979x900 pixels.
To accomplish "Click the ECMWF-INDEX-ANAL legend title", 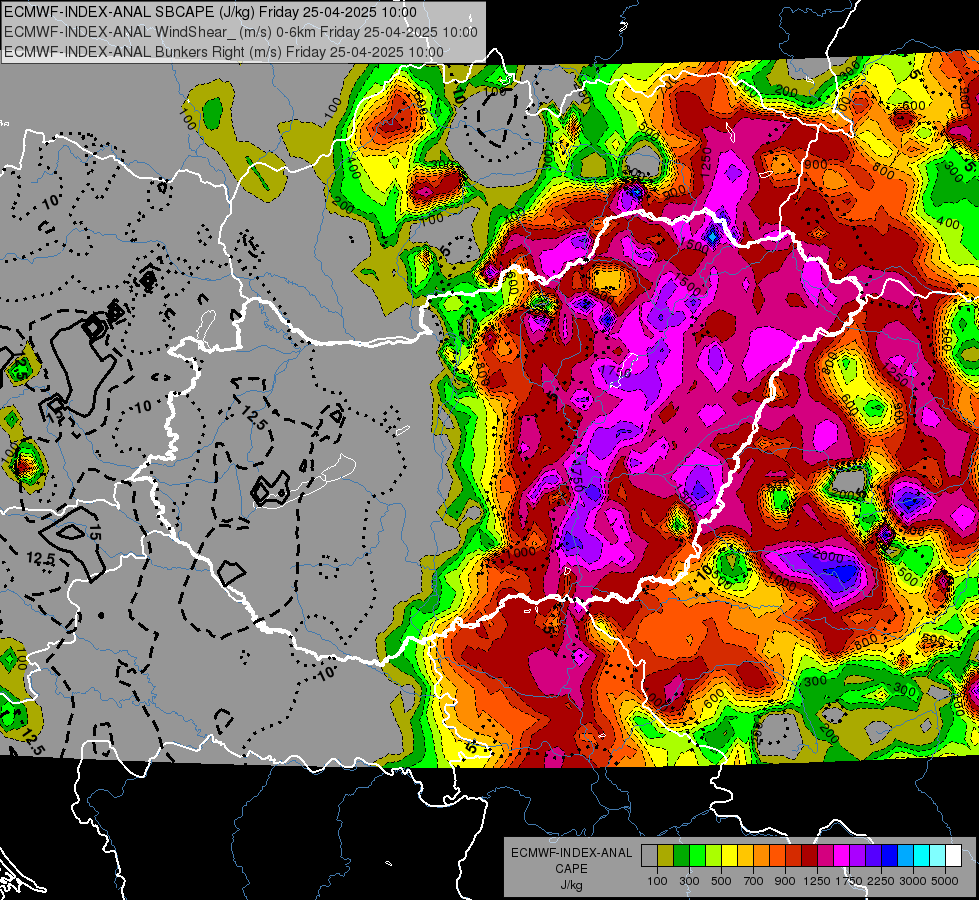I will pos(571,853).
